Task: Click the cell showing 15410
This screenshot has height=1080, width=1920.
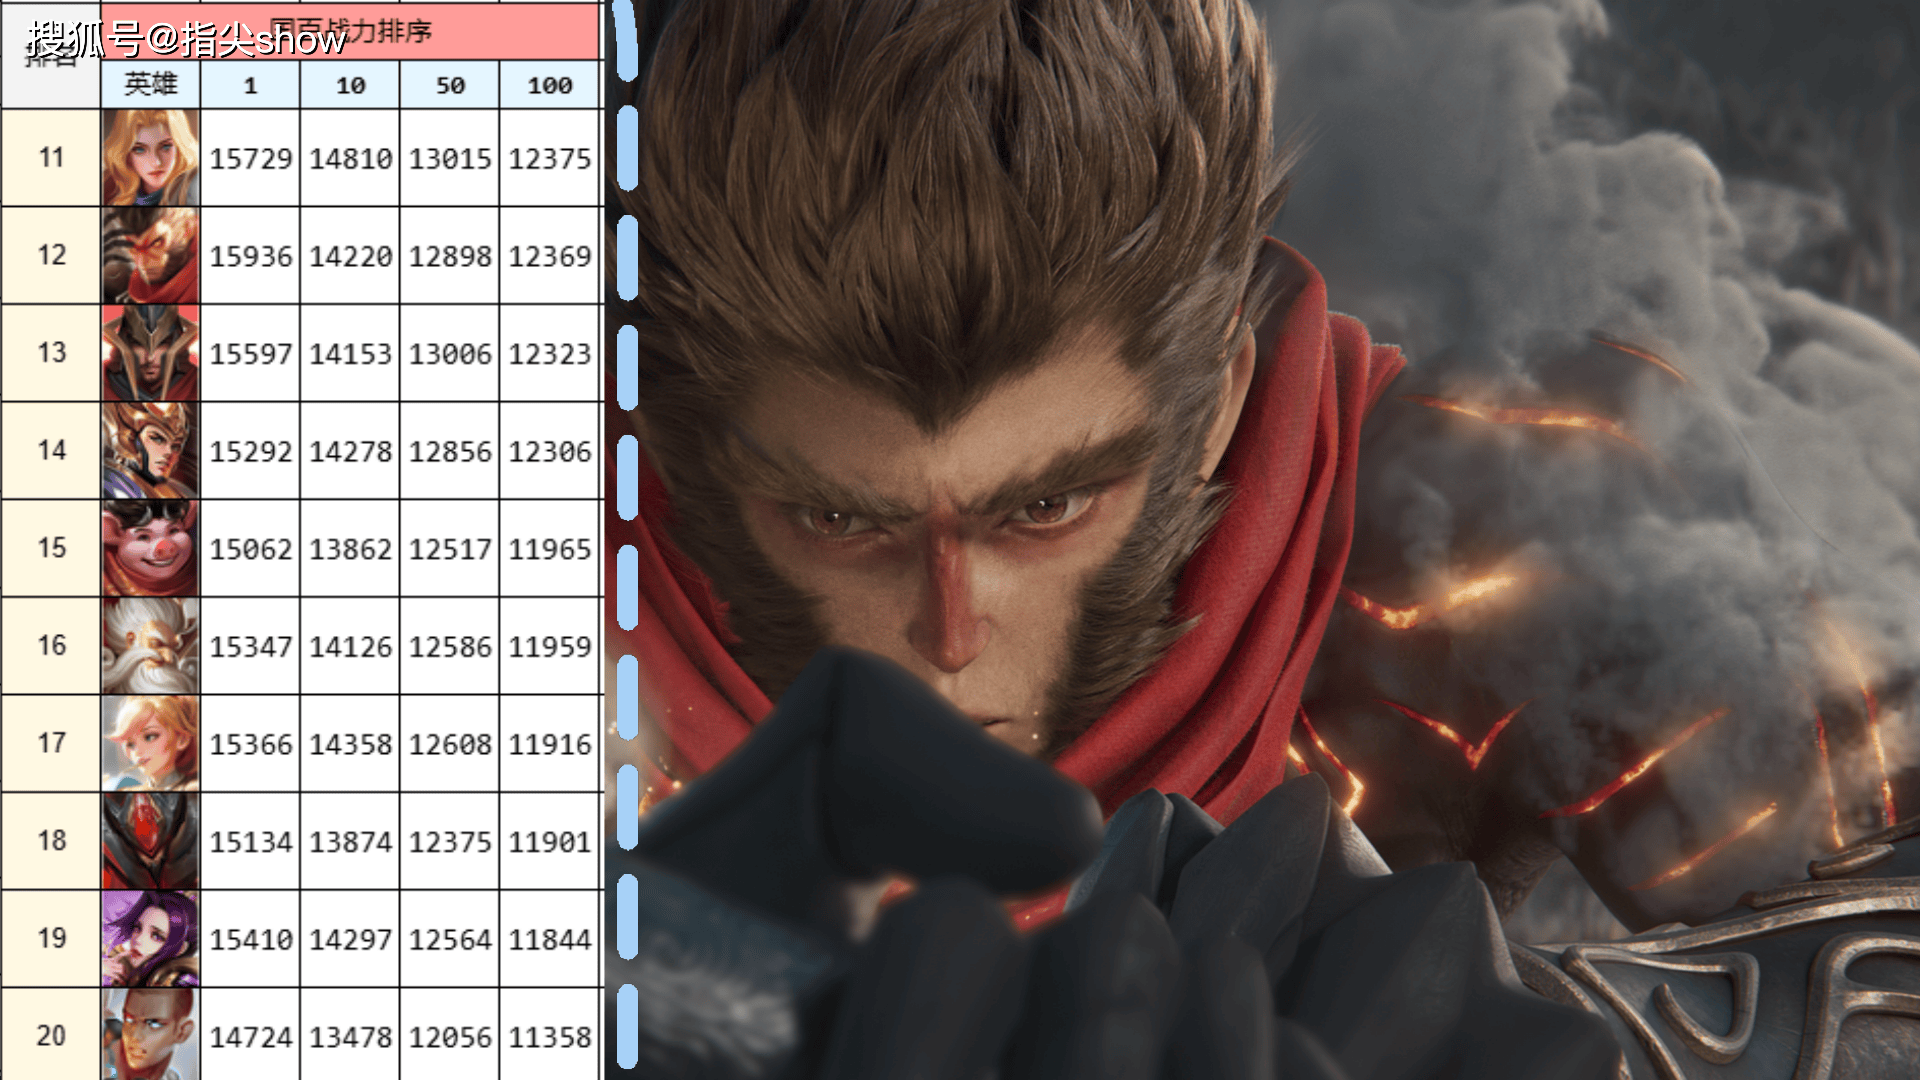Action: click(250, 939)
